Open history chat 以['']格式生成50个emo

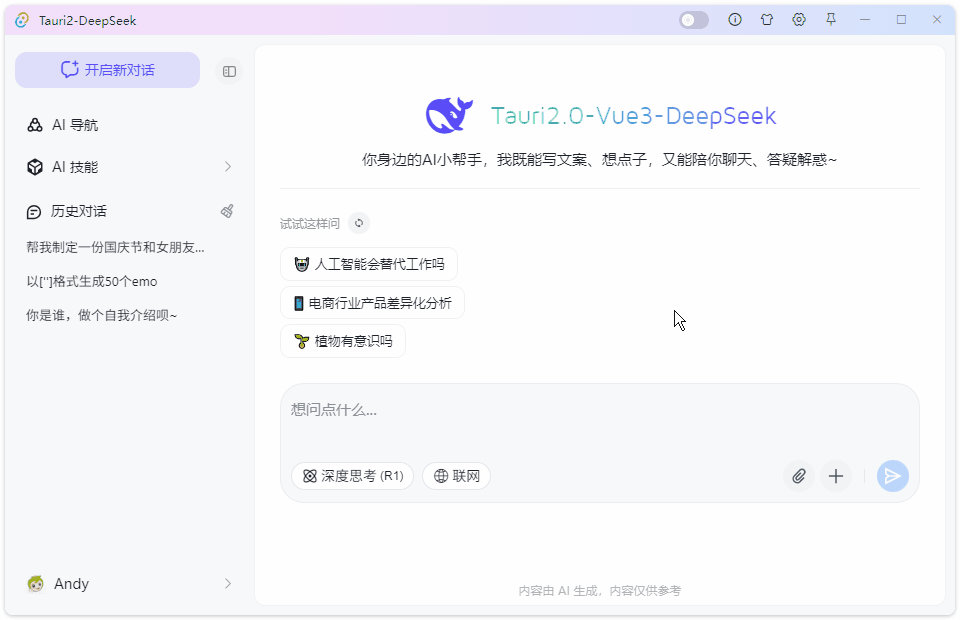pos(92,282)
